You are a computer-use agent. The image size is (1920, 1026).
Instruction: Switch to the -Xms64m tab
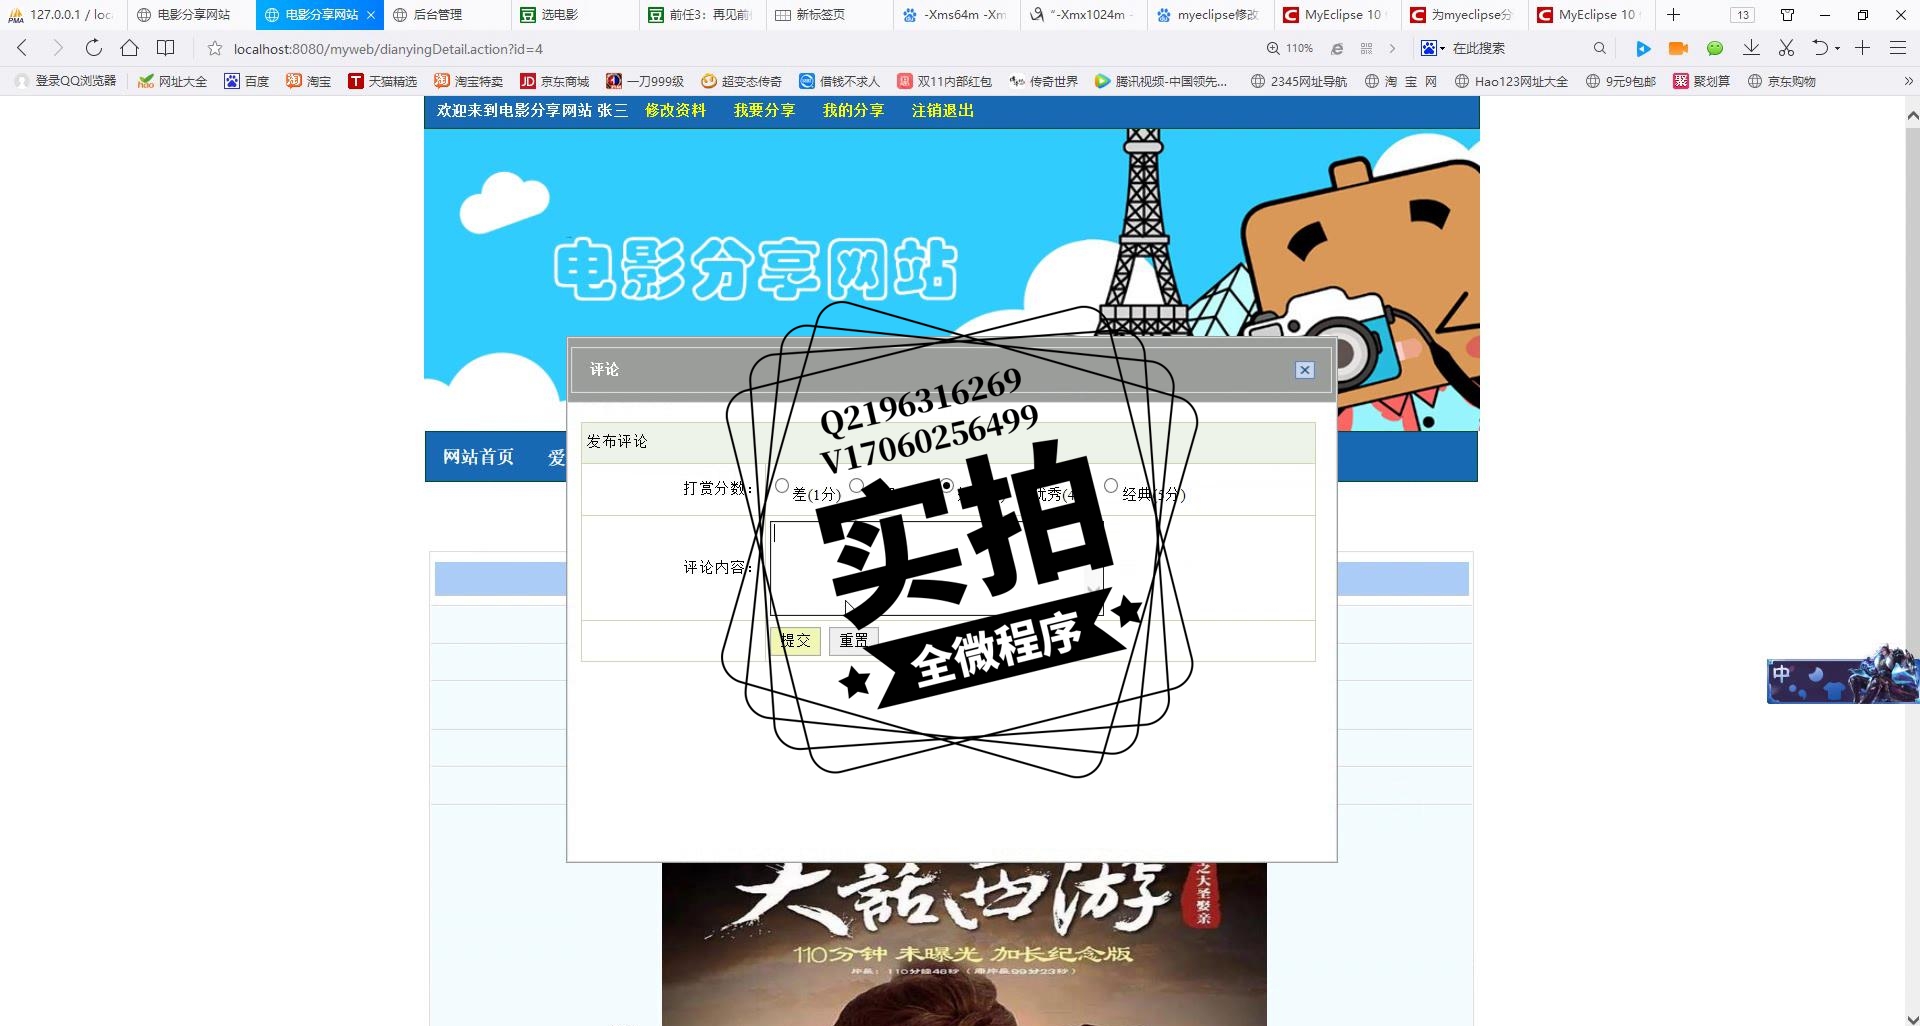tap(957, 15)
